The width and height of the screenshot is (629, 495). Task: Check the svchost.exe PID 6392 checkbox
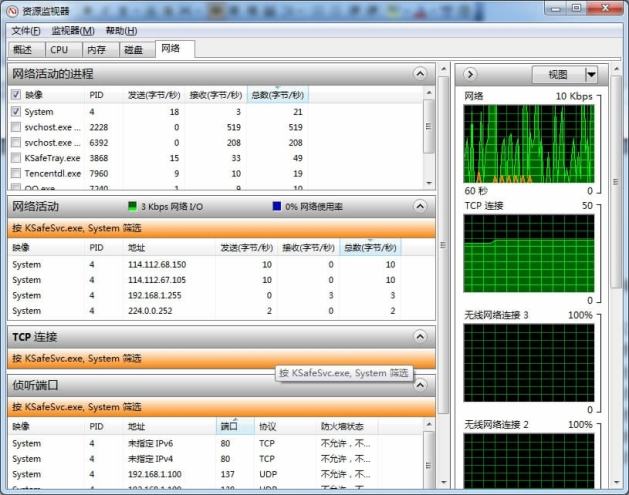(16, 142)
